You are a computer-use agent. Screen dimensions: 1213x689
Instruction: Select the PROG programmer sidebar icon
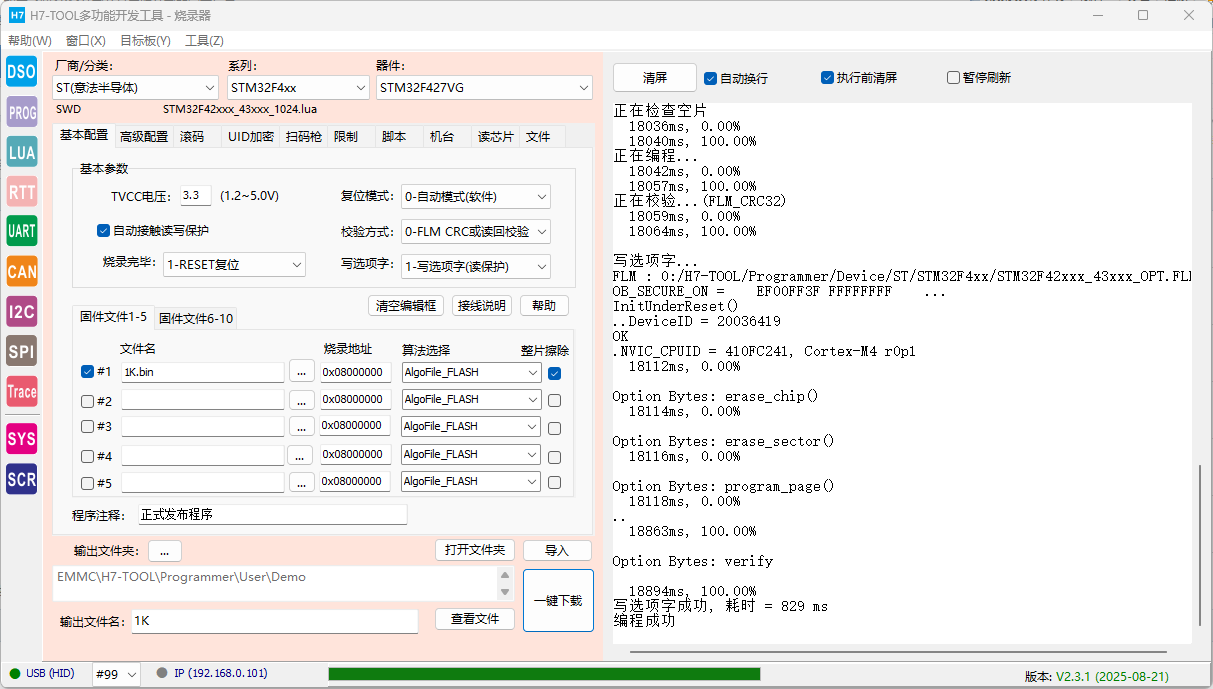21,112
